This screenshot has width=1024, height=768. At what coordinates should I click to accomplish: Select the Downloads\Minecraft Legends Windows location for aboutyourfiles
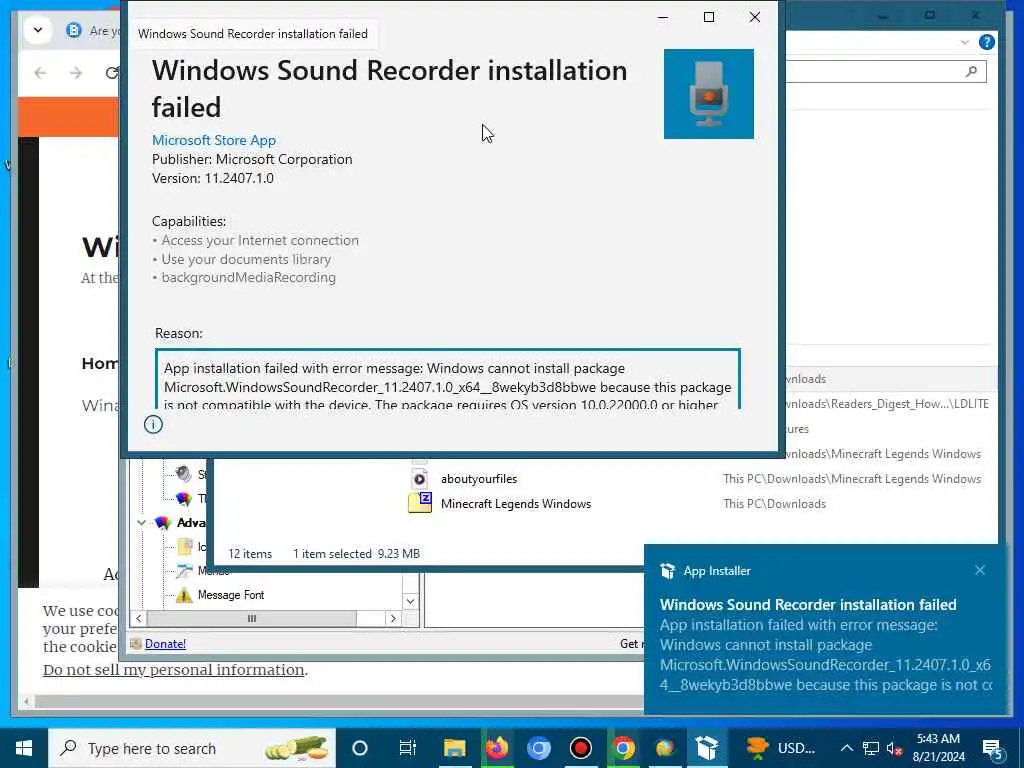click(852, 479)
